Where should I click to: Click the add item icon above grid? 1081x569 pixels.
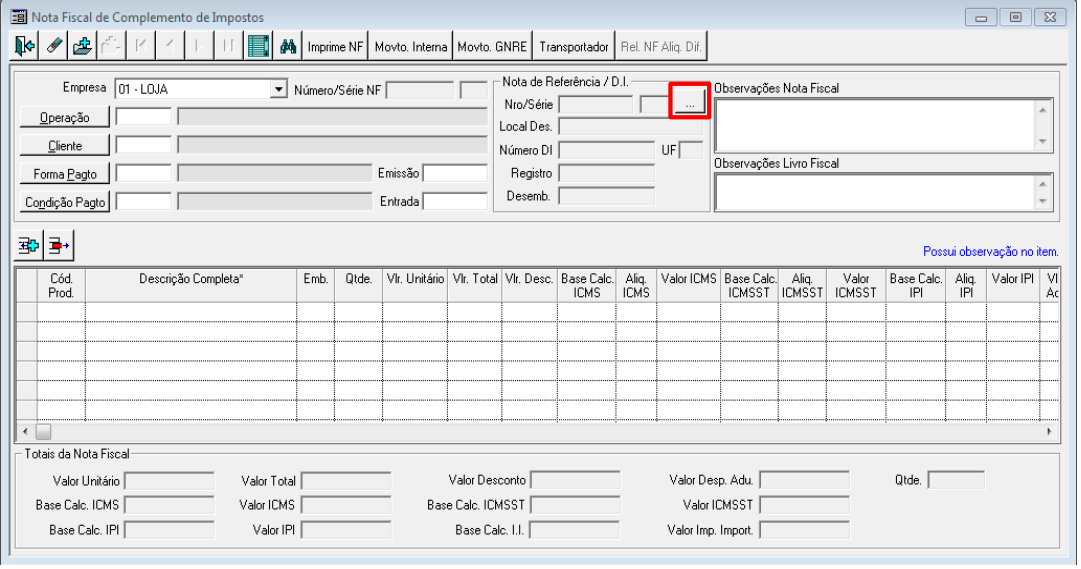tap(29, 245)
